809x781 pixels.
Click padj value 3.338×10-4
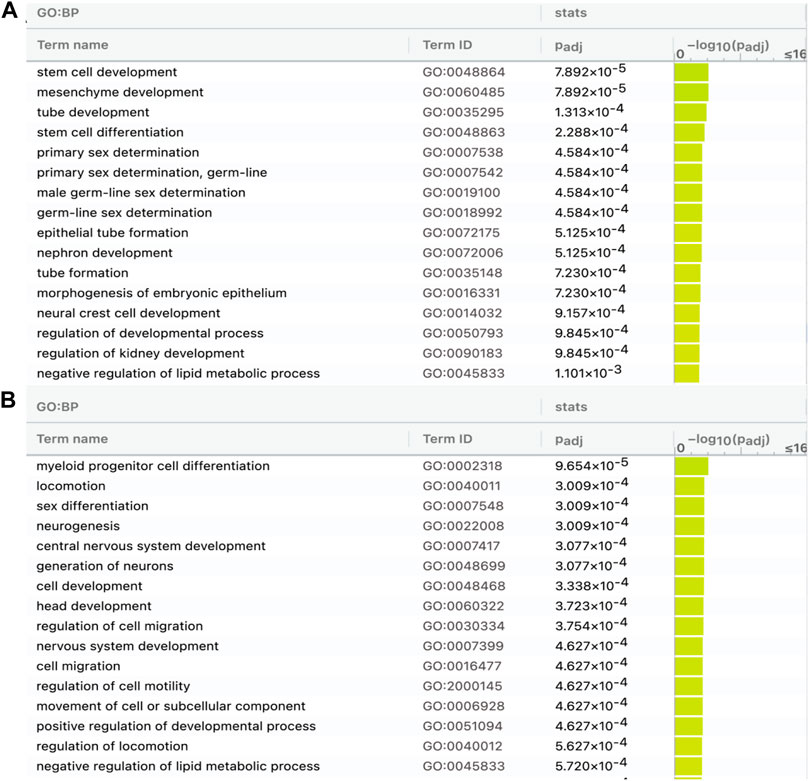click(592, 585)
